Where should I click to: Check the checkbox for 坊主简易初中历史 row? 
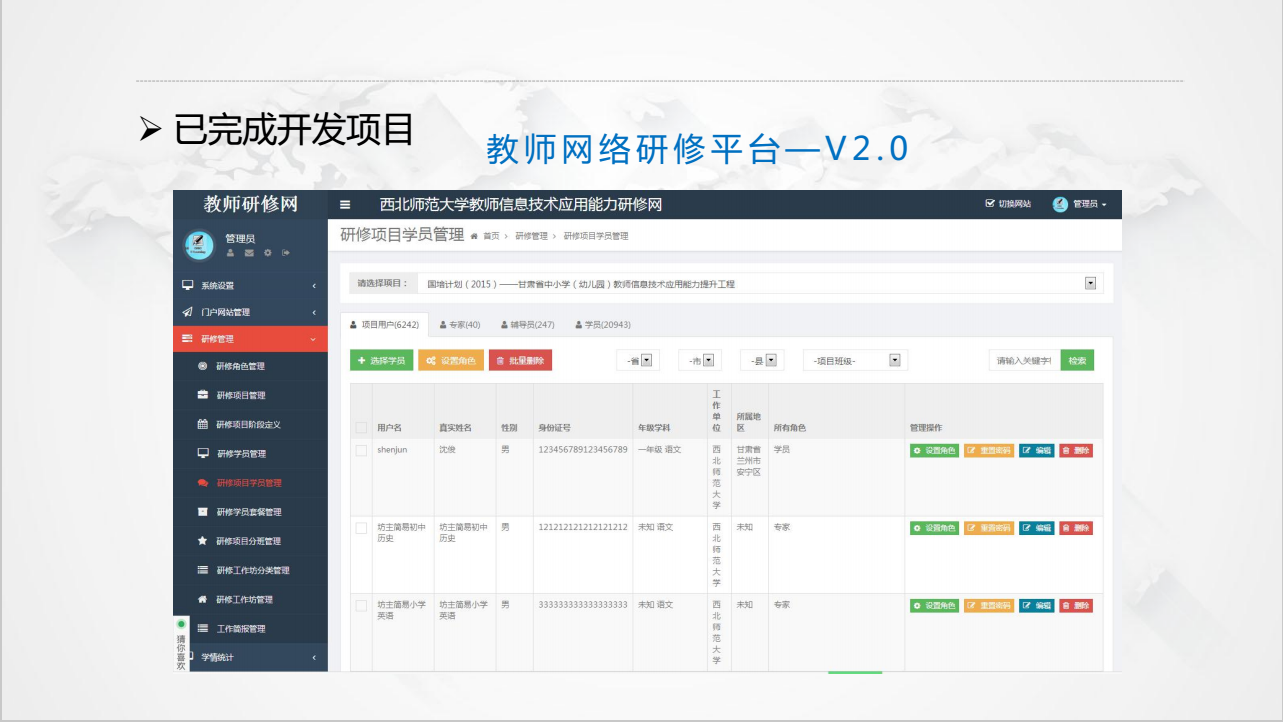pos(361,528)
